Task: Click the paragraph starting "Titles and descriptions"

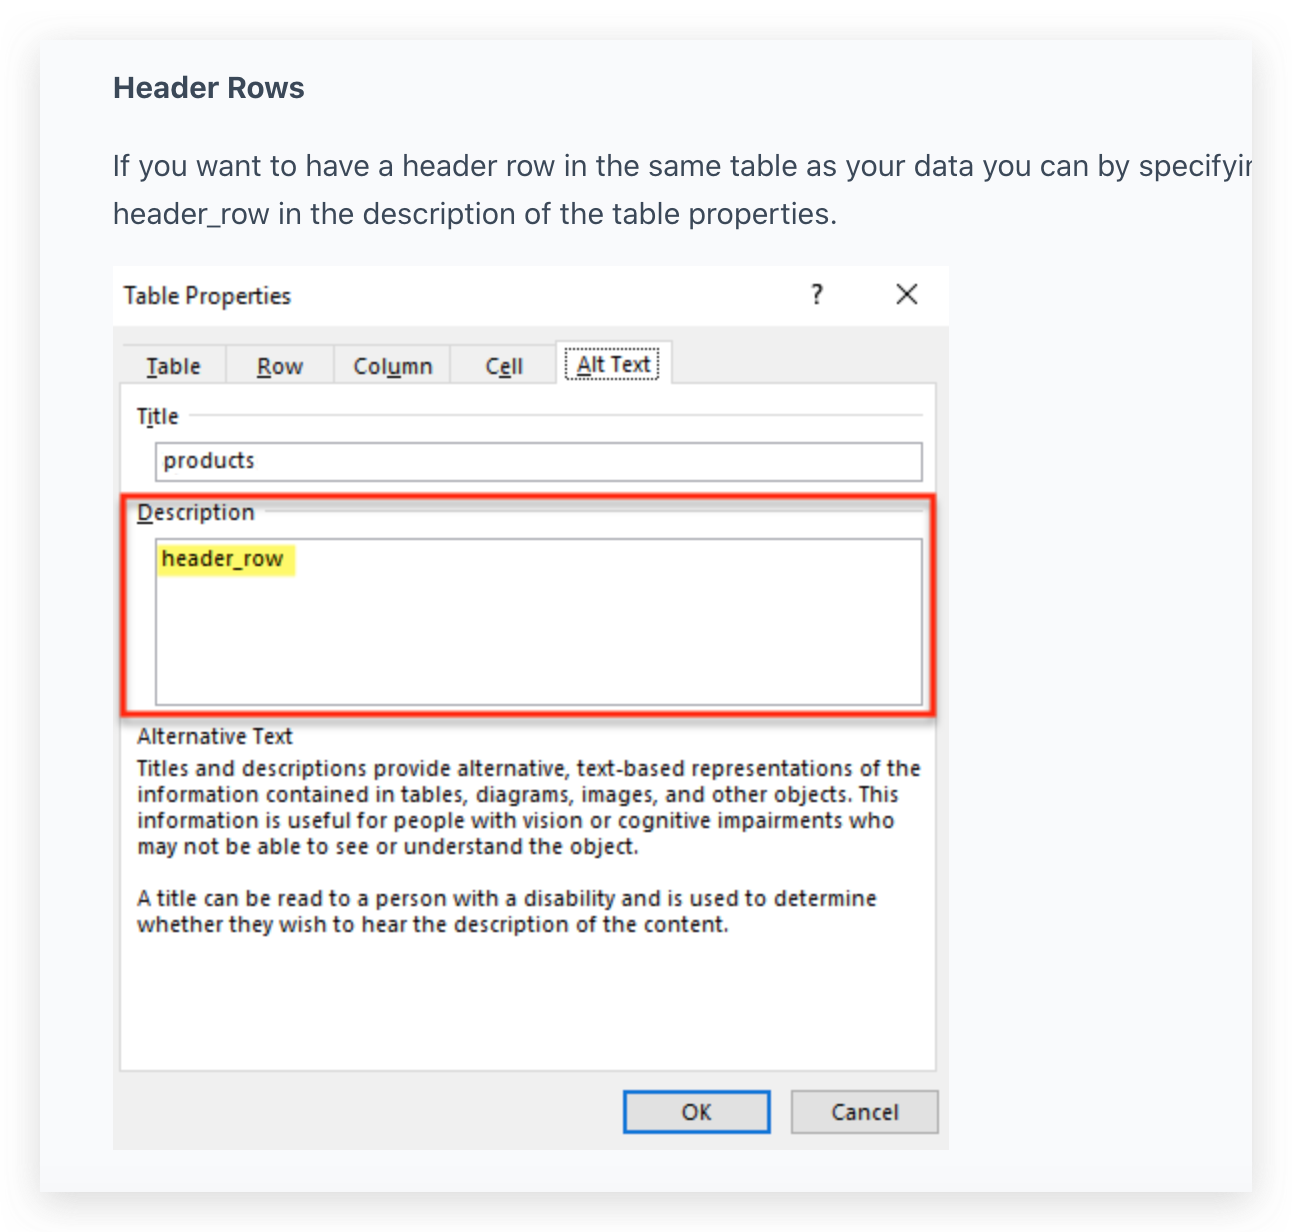Action: [x=528, y=807]
